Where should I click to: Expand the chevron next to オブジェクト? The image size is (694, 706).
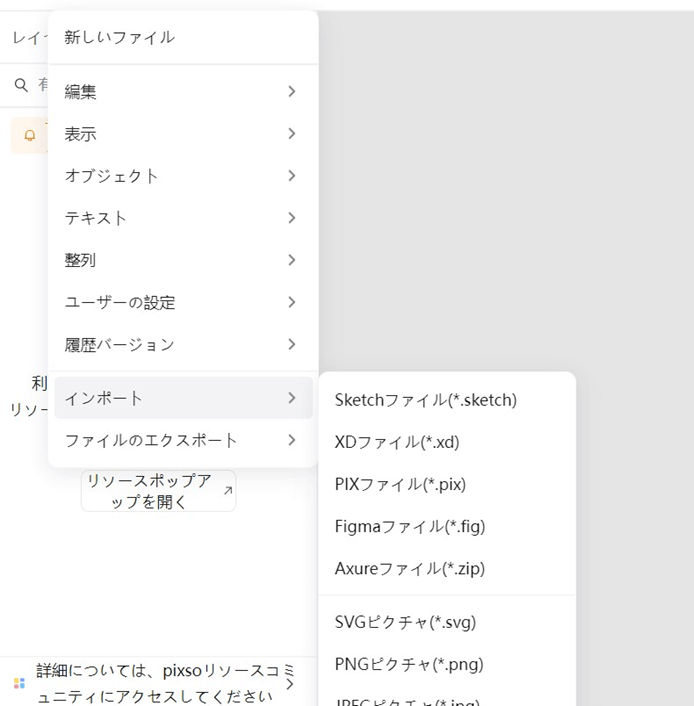pyautogui.click(x=292, y=176)
